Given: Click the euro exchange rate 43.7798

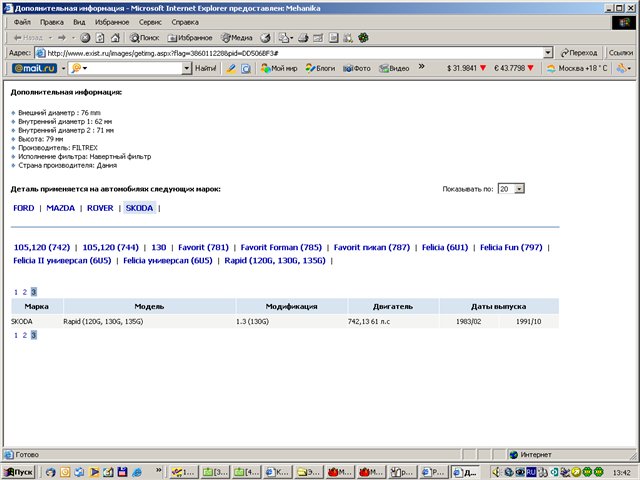Looking at the screenshot, I should (x=514, y=69).
